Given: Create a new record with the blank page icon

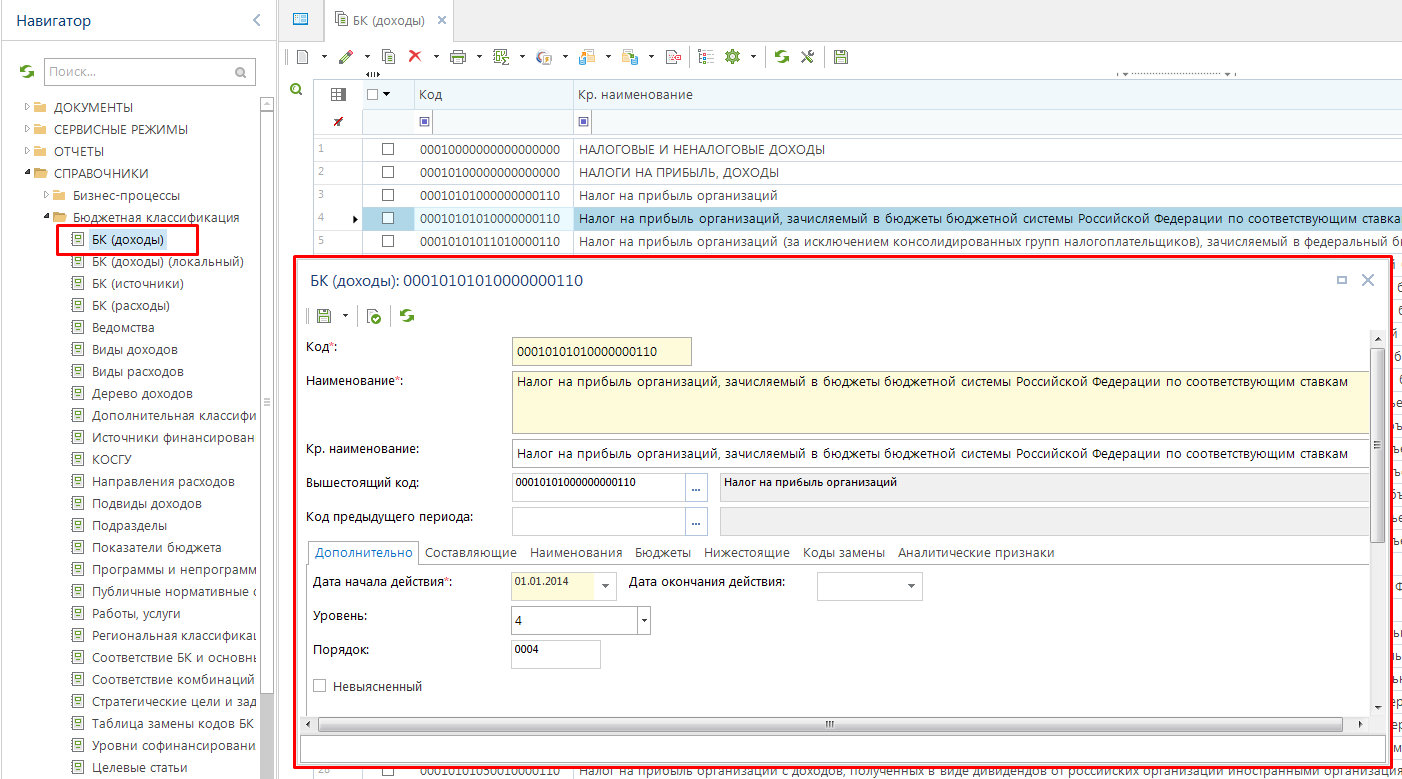Looking at the screenshot, I should (x=302, y=57).
